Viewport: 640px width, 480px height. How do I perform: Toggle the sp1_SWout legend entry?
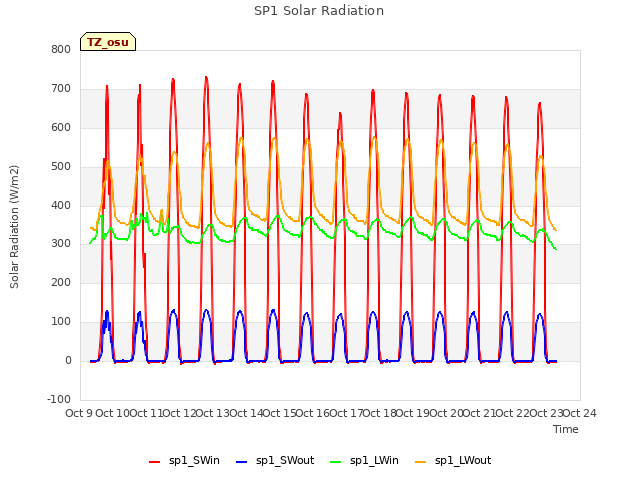coord(275,461)
